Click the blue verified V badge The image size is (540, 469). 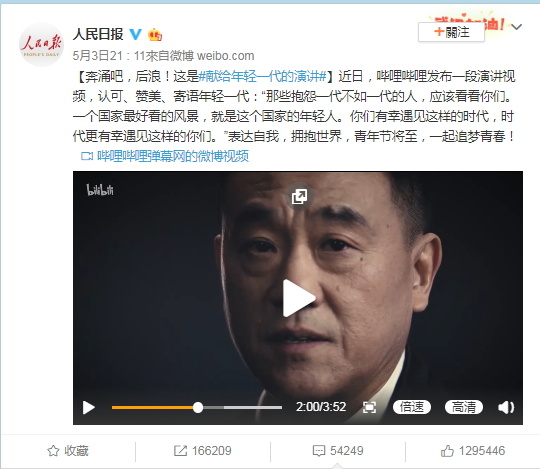(135, 34)
